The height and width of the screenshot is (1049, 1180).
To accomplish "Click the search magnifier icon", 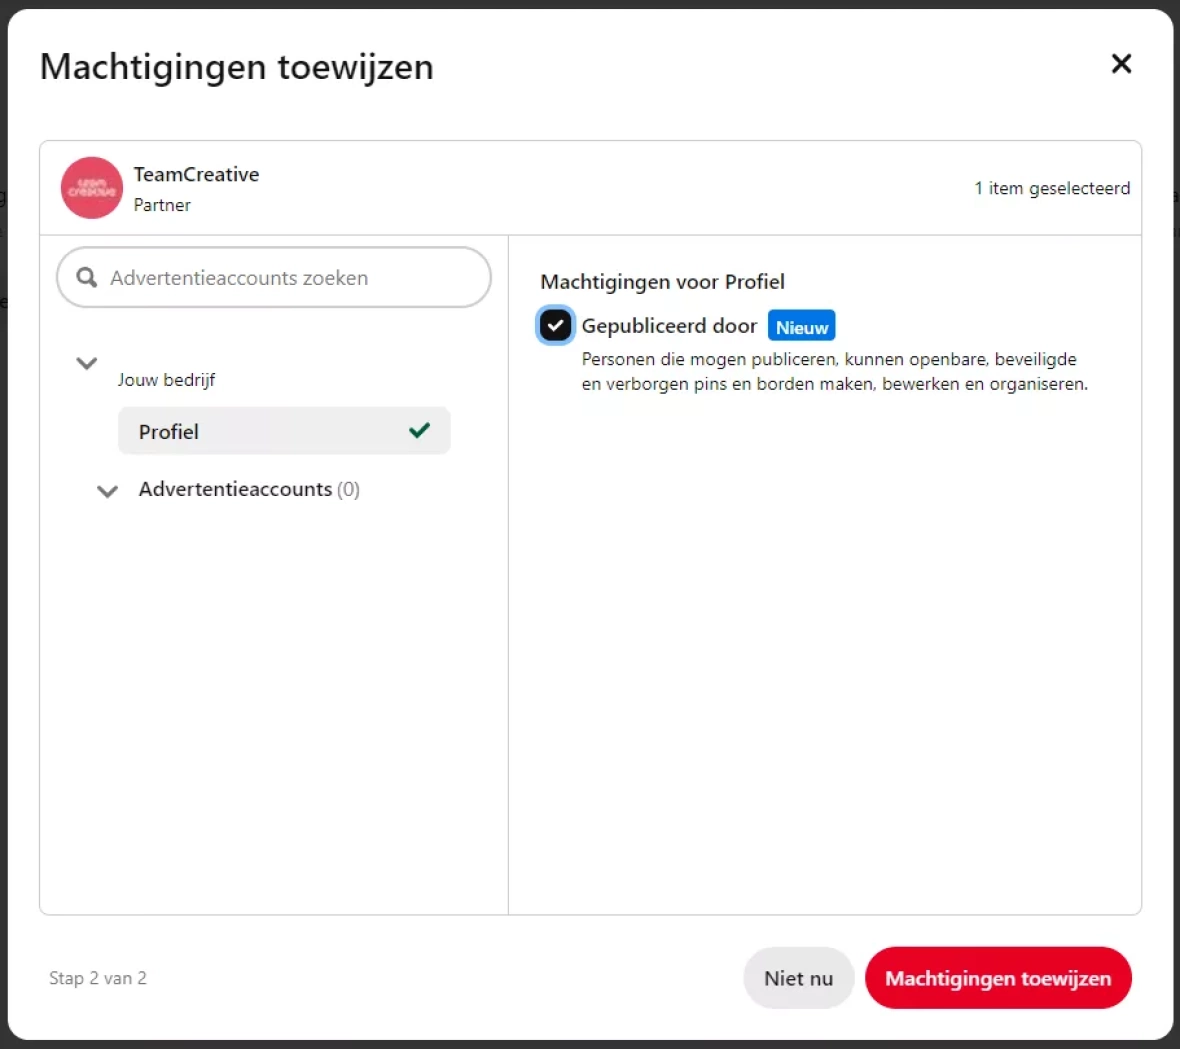I will click(x=87, y=278).
